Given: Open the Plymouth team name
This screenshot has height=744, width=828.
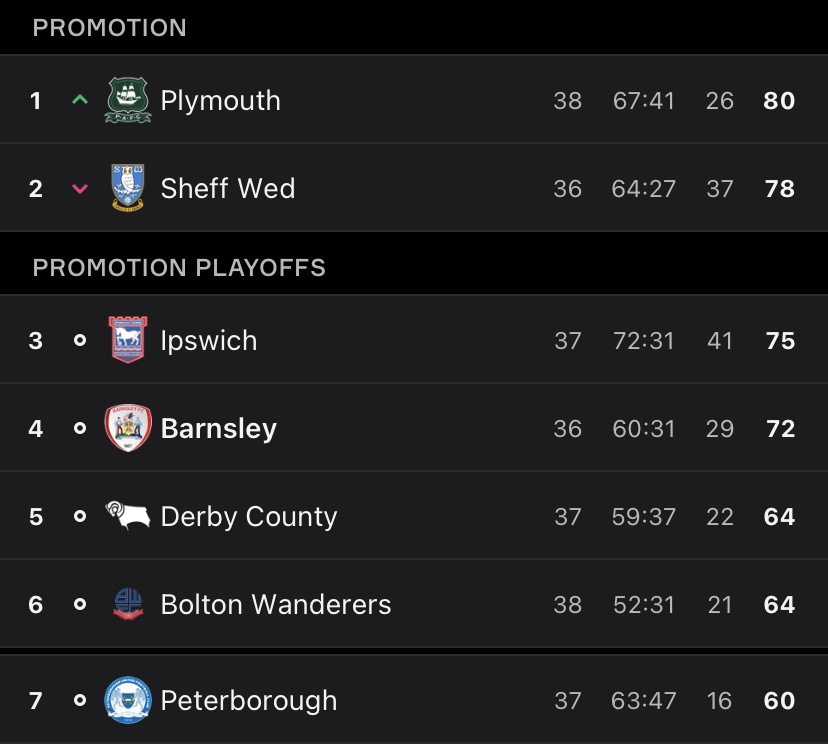Looking at the screenshot, I should [x=220, y=101].
